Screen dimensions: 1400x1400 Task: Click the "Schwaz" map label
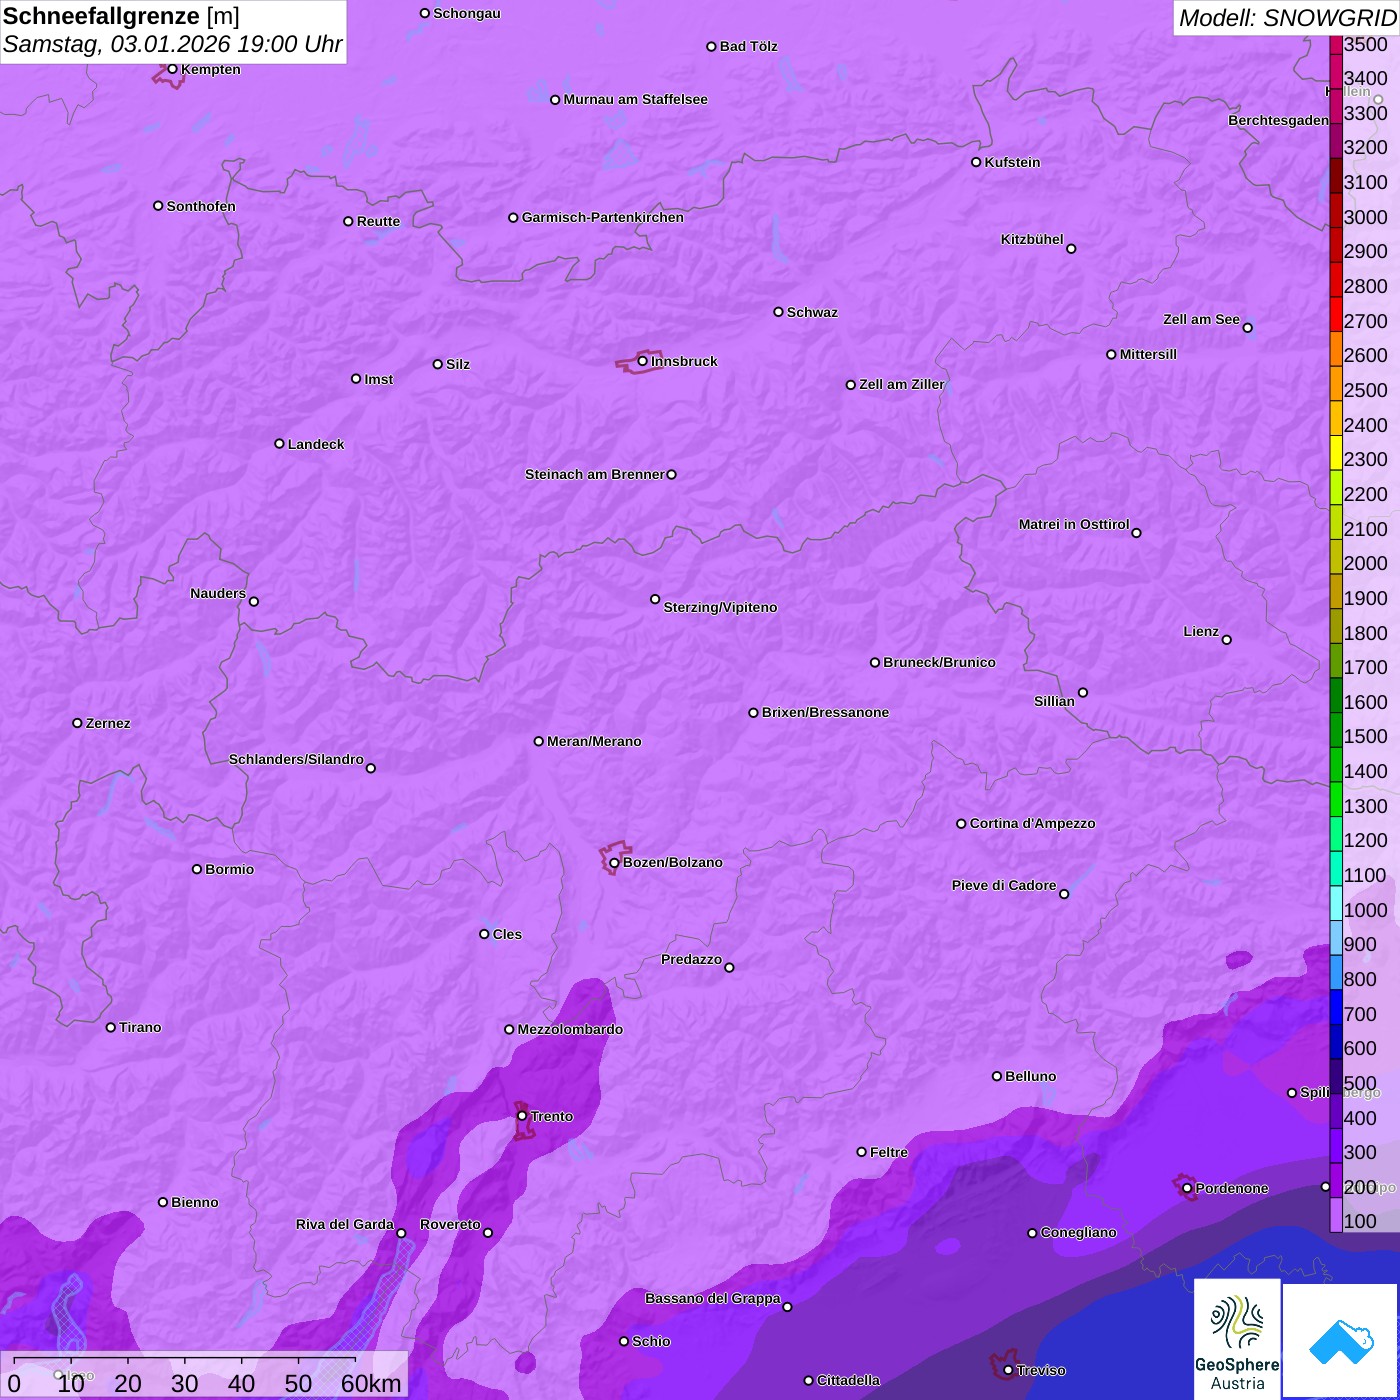[812, 312]
